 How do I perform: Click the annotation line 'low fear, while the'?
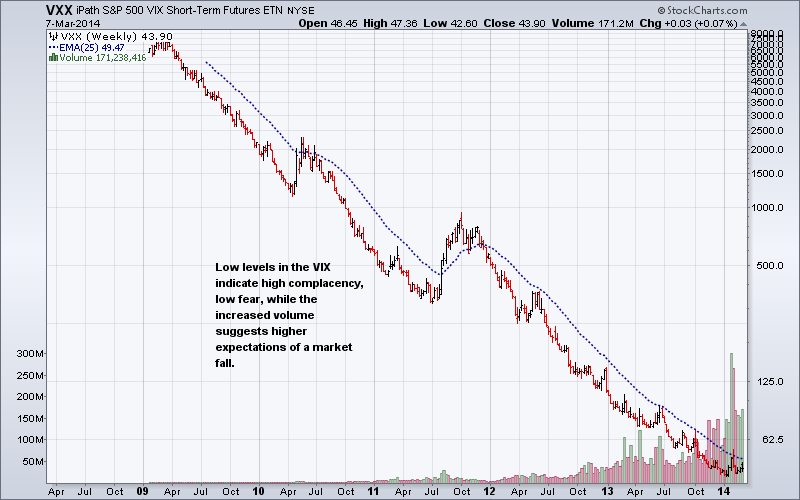click(x=266, y=299)
